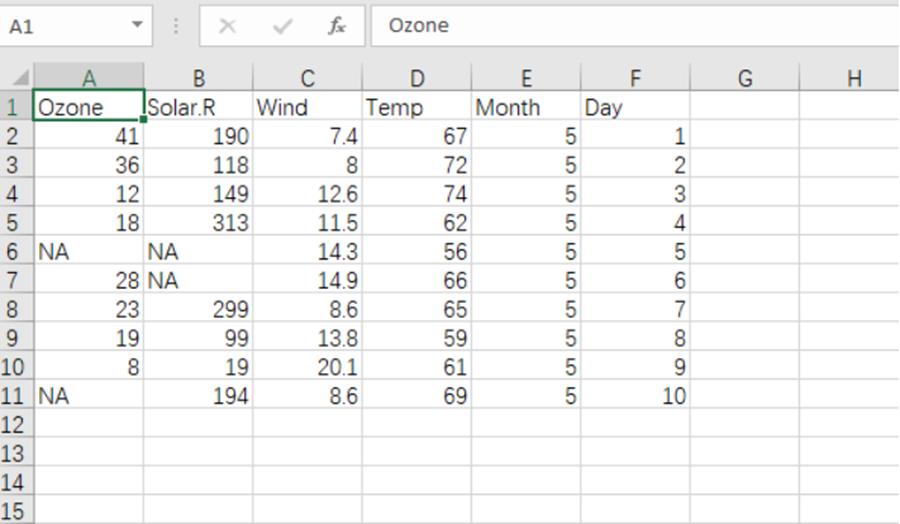The height and width of the screenshot is (524, 900).
Task: Click the Solar.R header cell
Action: point(198,107)
